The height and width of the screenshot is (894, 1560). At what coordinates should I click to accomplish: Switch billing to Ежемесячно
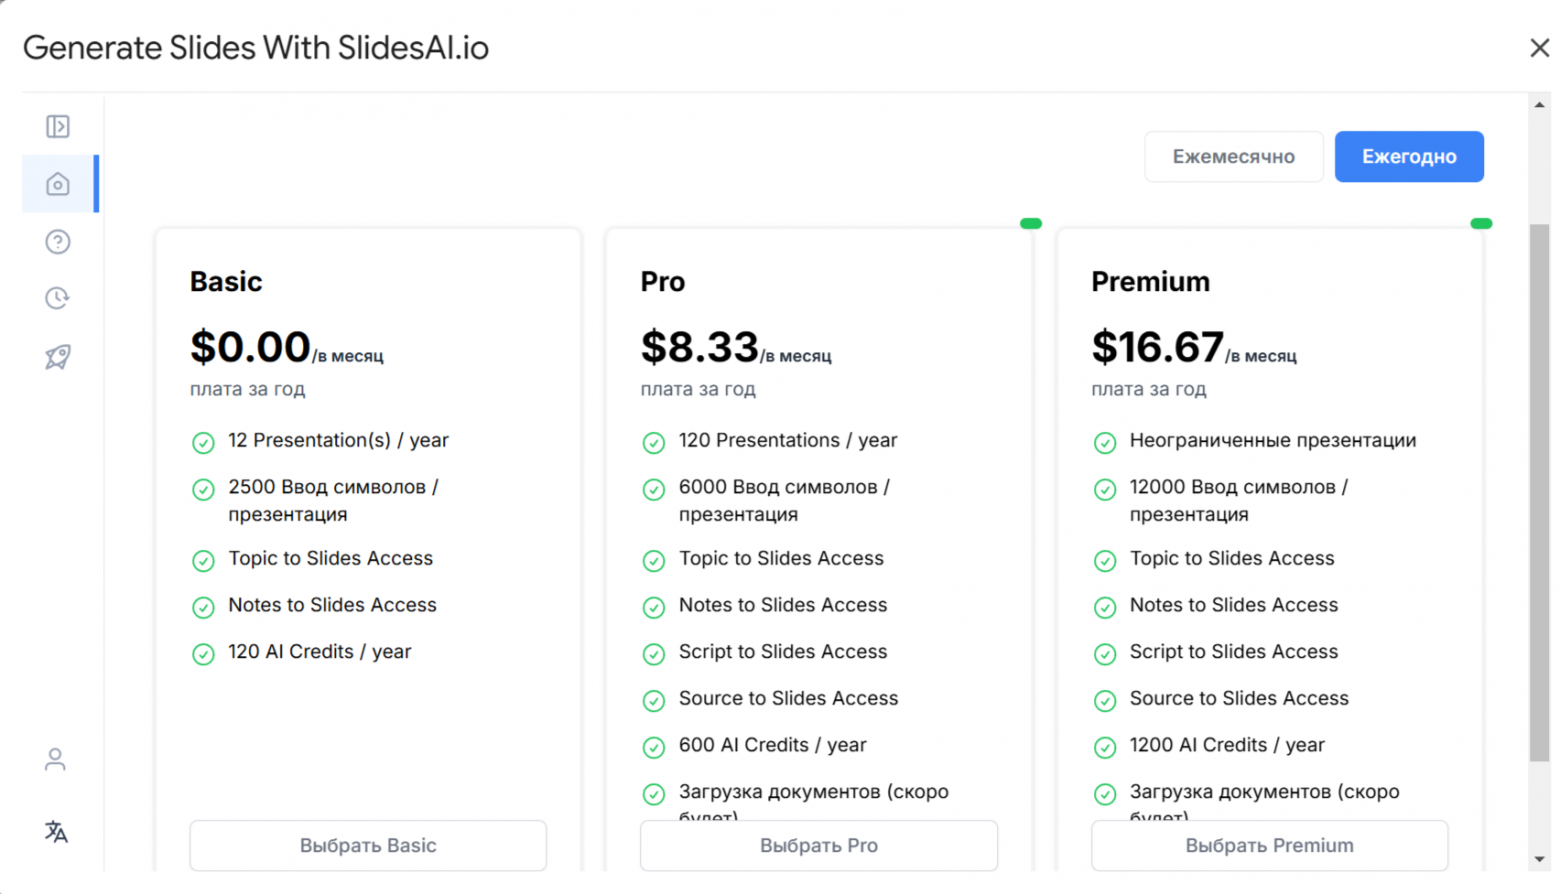click(1233, 157)
